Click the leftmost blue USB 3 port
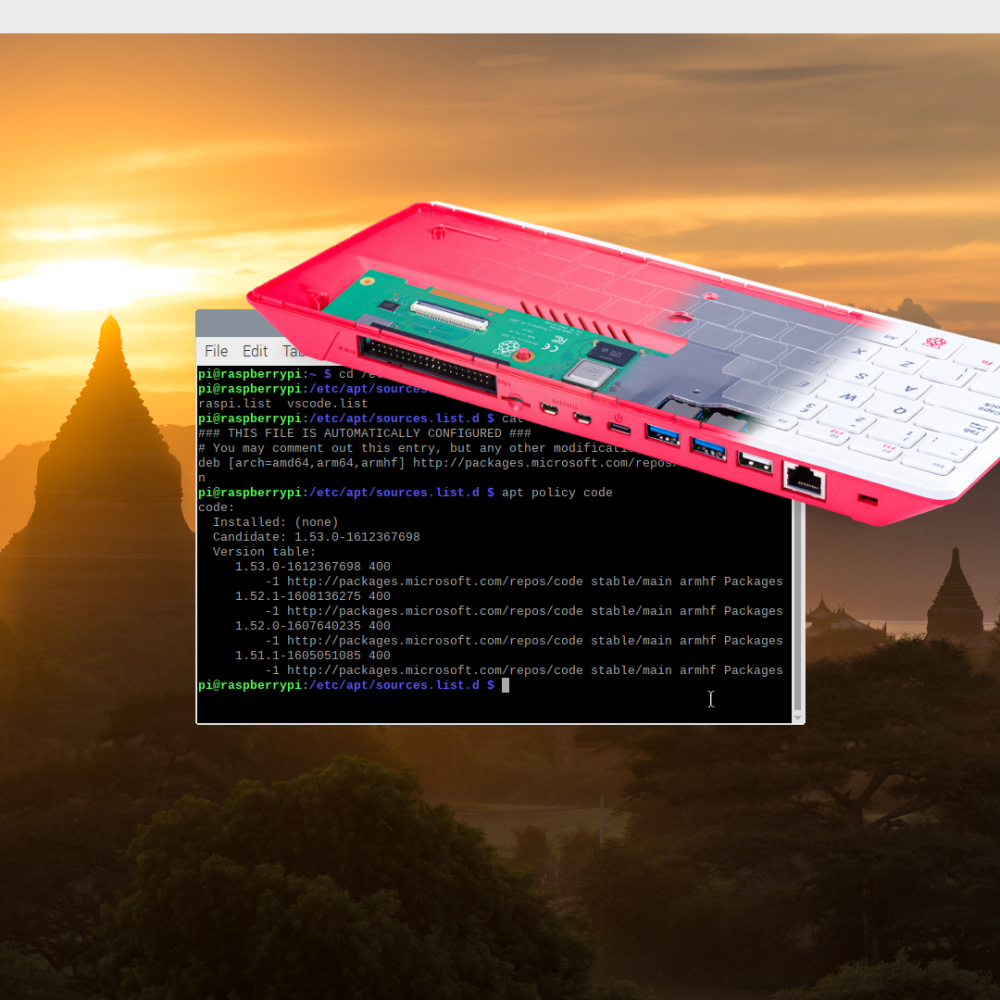This screenshot has height=1000, width=1000. tap(662, 434)
